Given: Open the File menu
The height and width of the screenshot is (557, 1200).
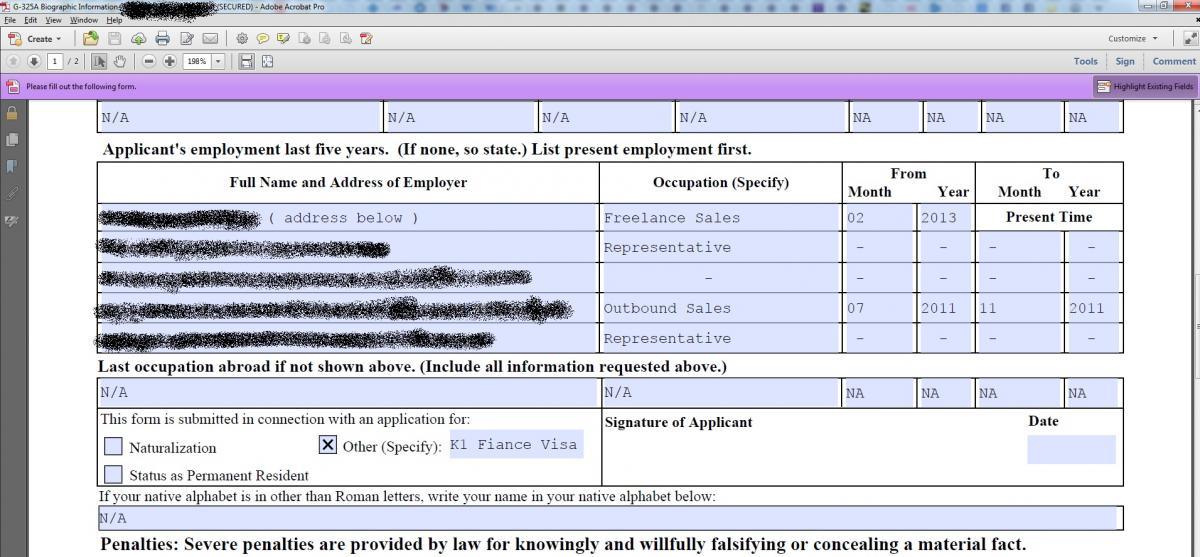Looking at the screenshot, I should [11, 20].
